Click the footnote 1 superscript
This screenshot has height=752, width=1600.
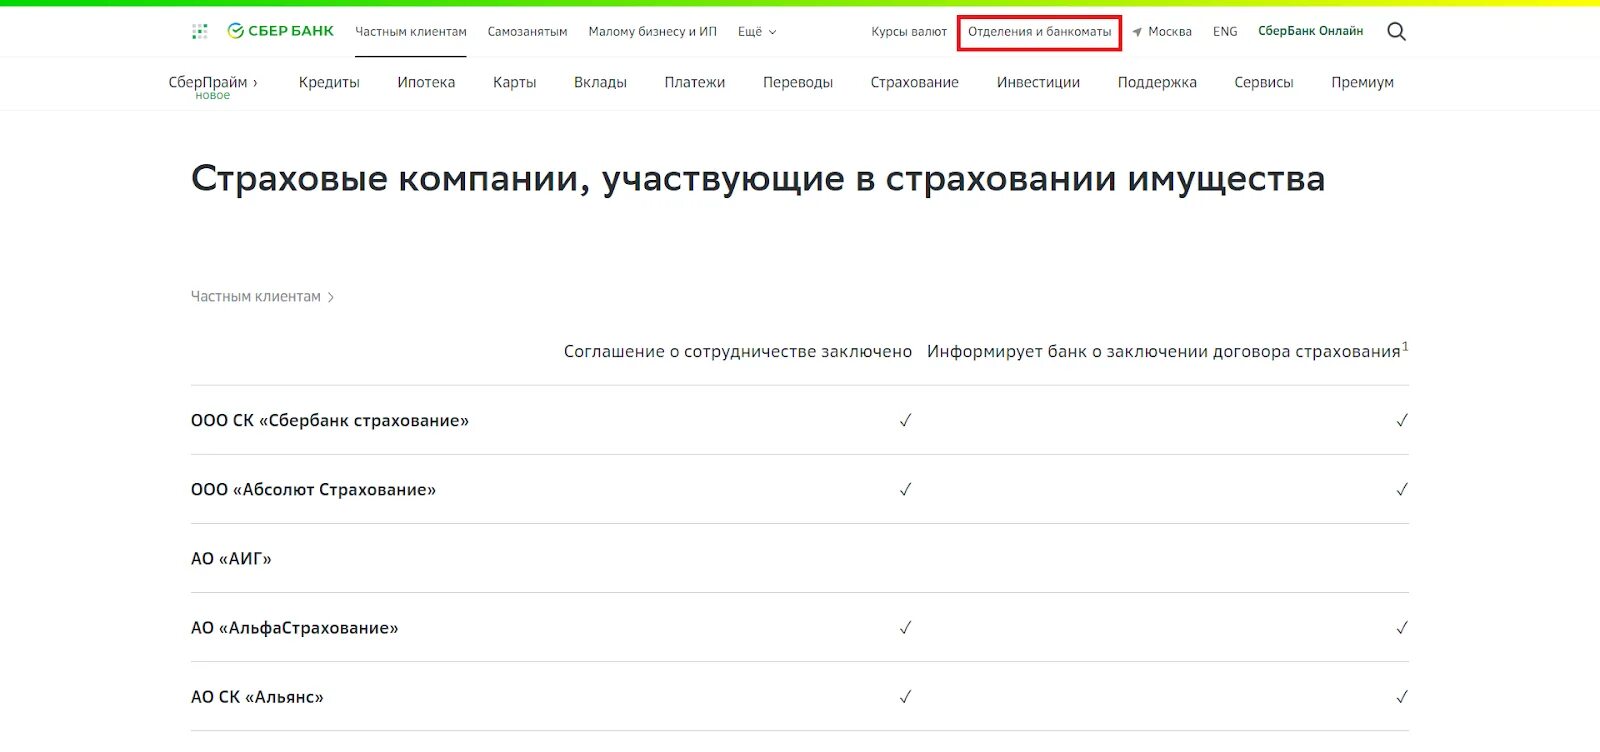[1405, 347]
